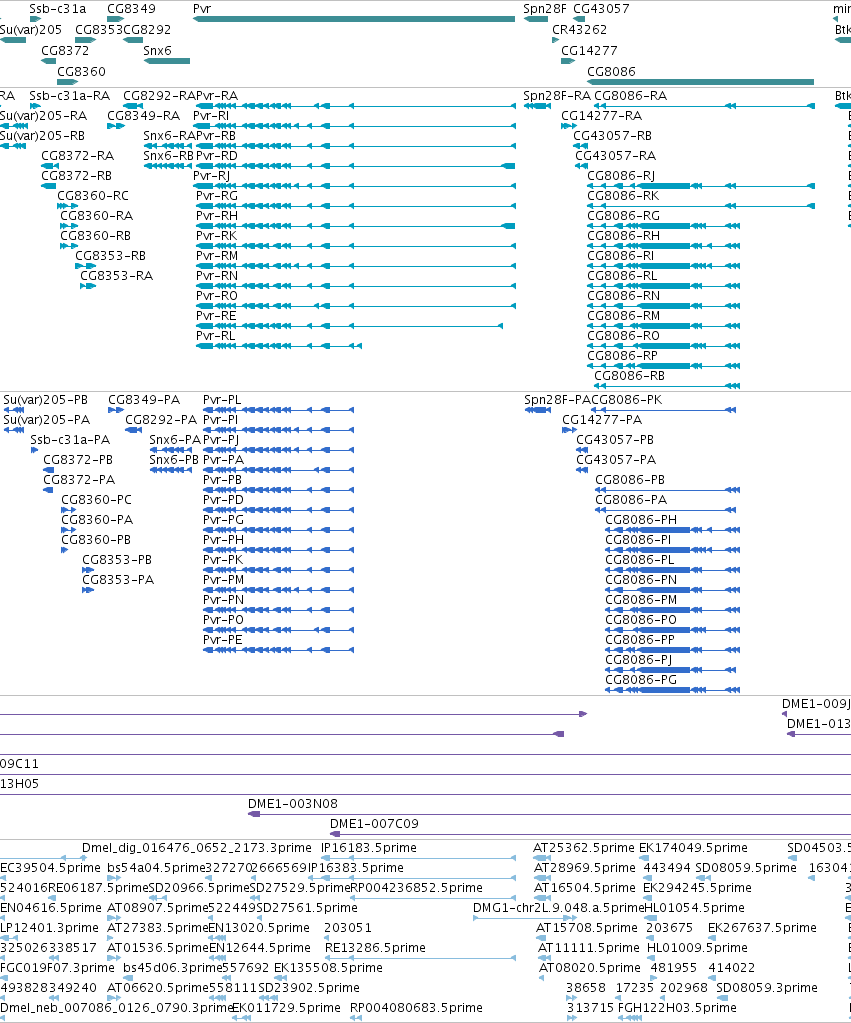Click the SD27561.5prime EST label
Image resolution: width=851 pixels, height=1023 pixels.
(x=307, y=908)
